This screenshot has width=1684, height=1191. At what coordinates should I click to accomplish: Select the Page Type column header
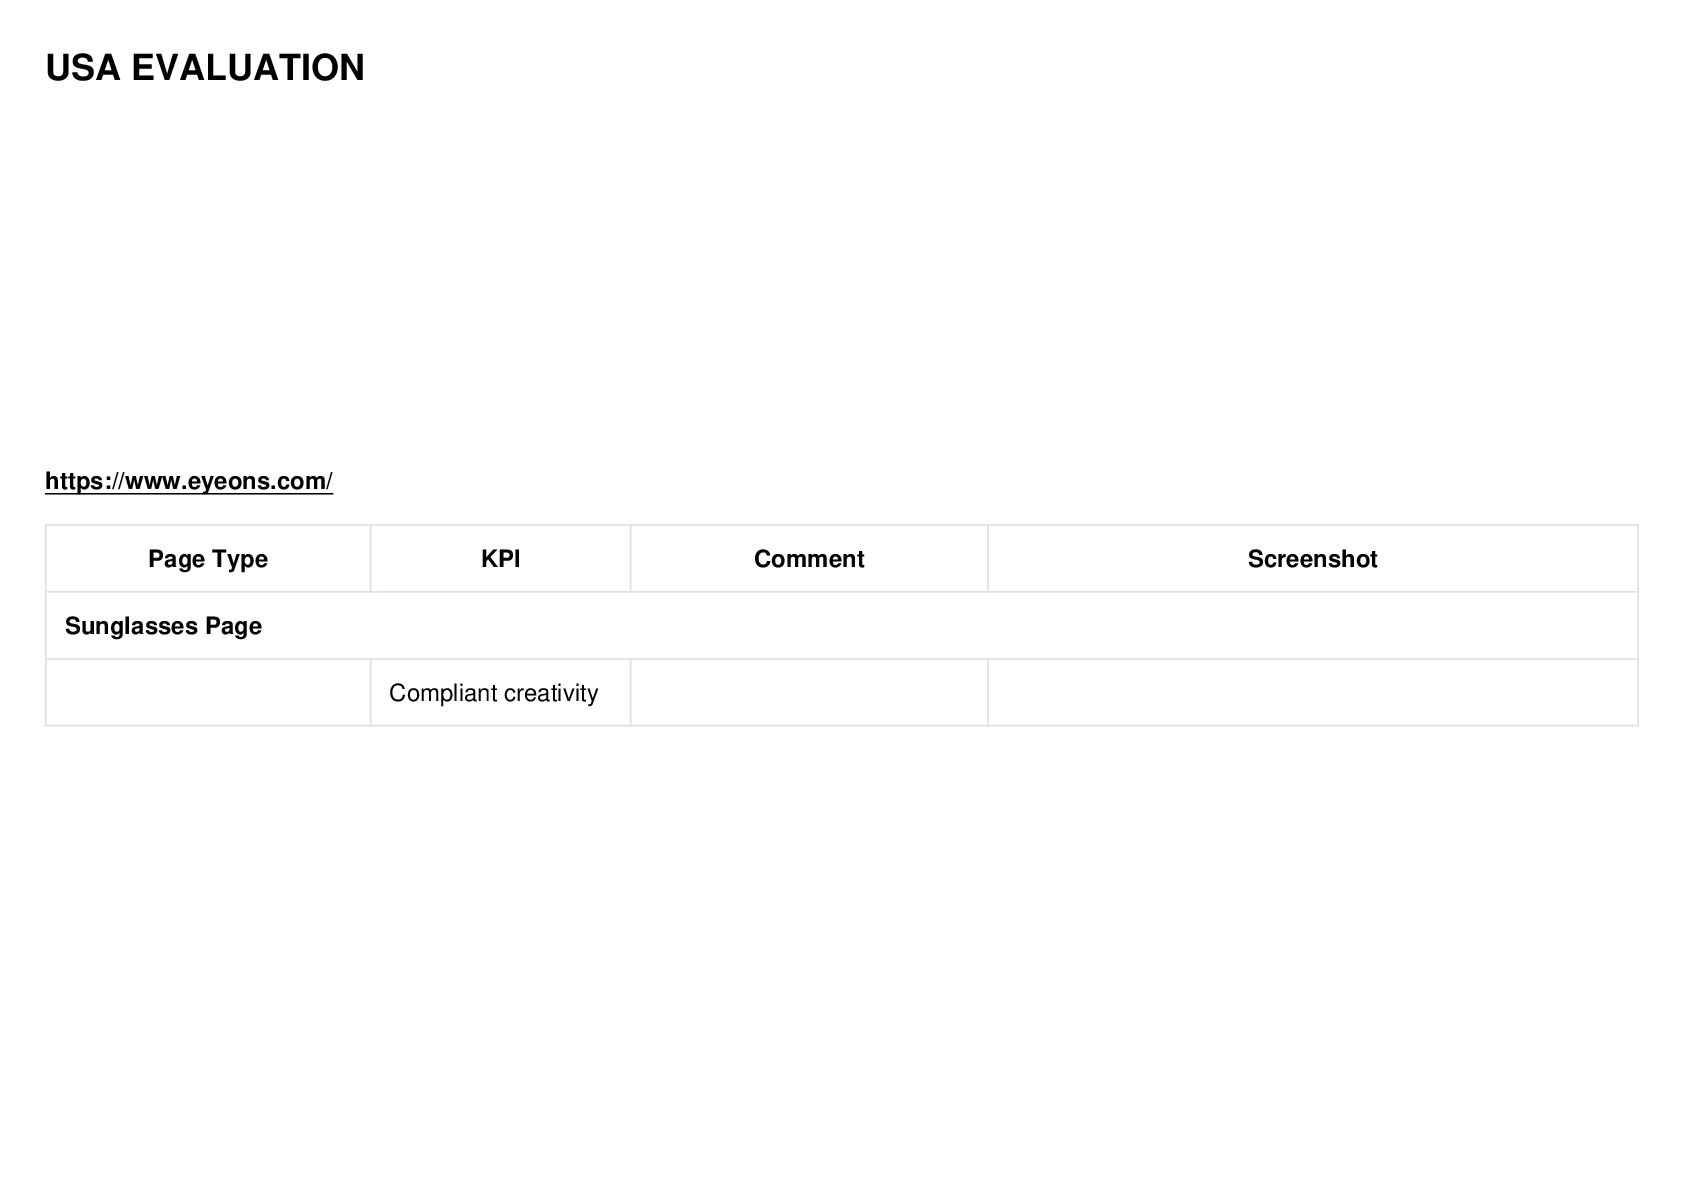[208, 559]
